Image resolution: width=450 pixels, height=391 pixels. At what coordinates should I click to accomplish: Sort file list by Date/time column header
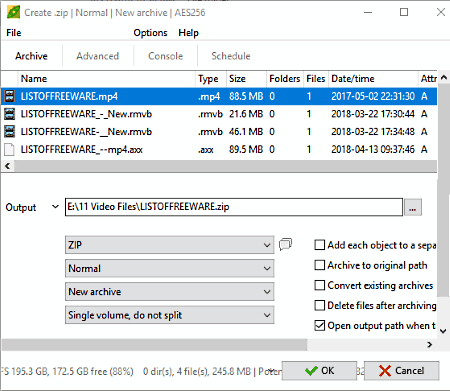coord(373,79)
